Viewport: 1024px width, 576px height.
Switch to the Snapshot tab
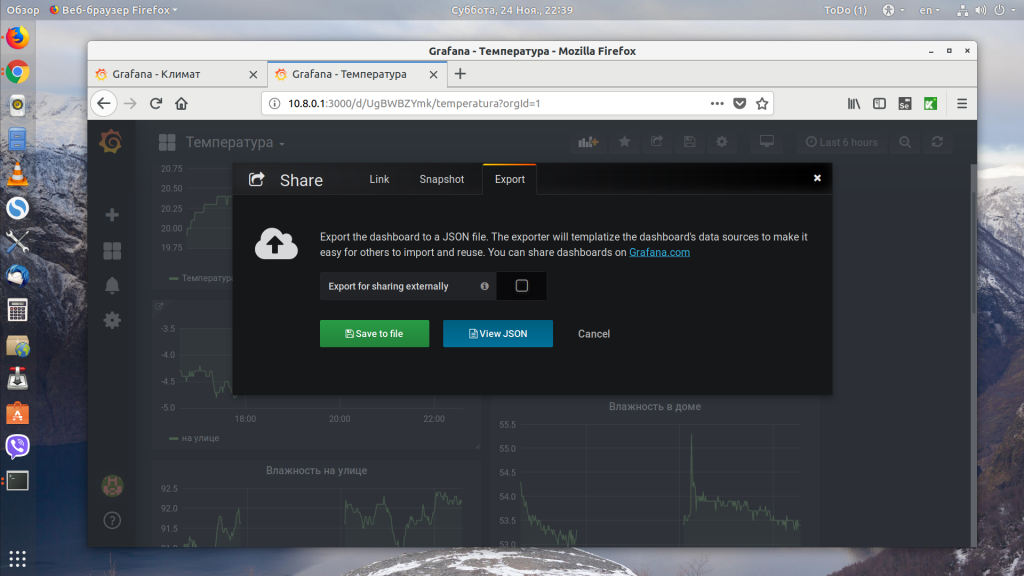click(x=441, y=180)
